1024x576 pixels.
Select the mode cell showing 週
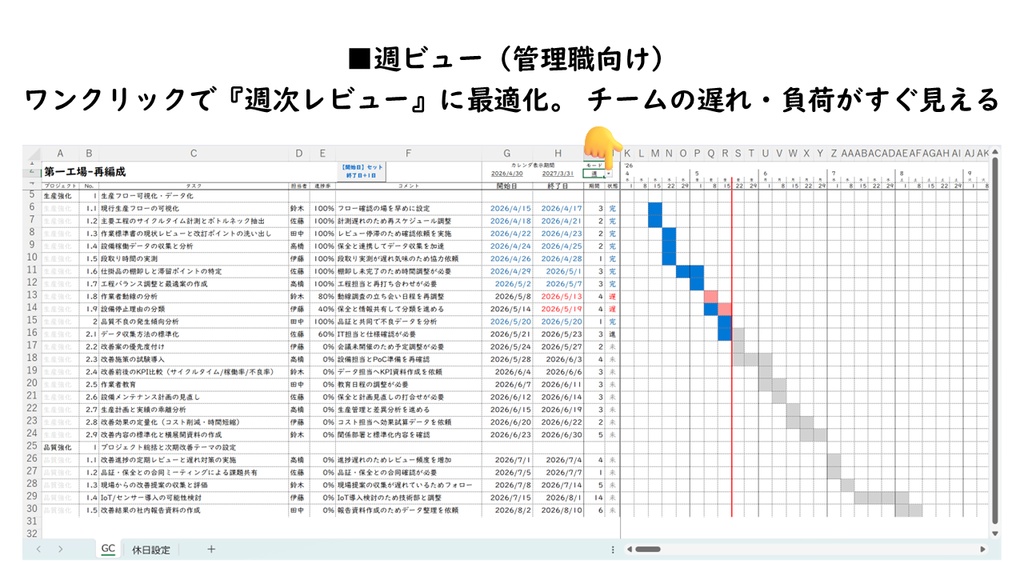point(594,174)
